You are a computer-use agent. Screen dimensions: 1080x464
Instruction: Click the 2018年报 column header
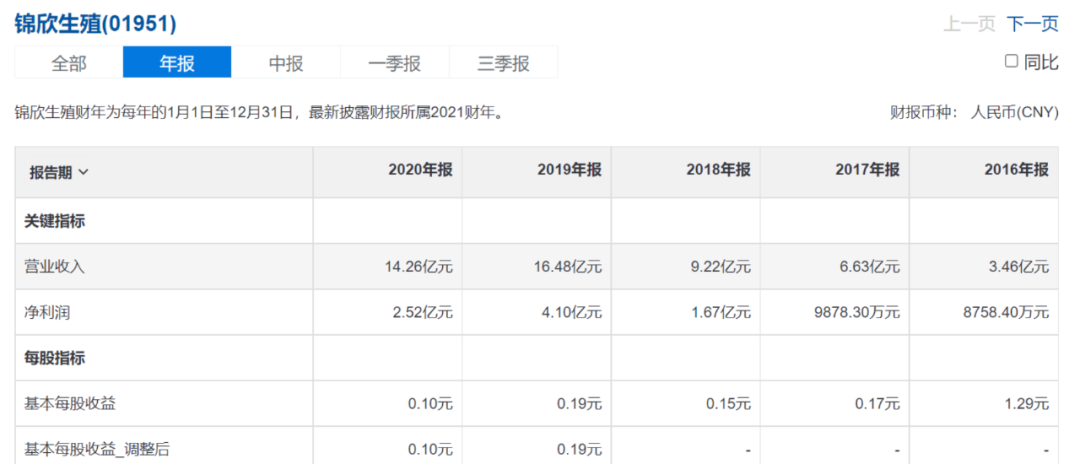tap(718, 170)
